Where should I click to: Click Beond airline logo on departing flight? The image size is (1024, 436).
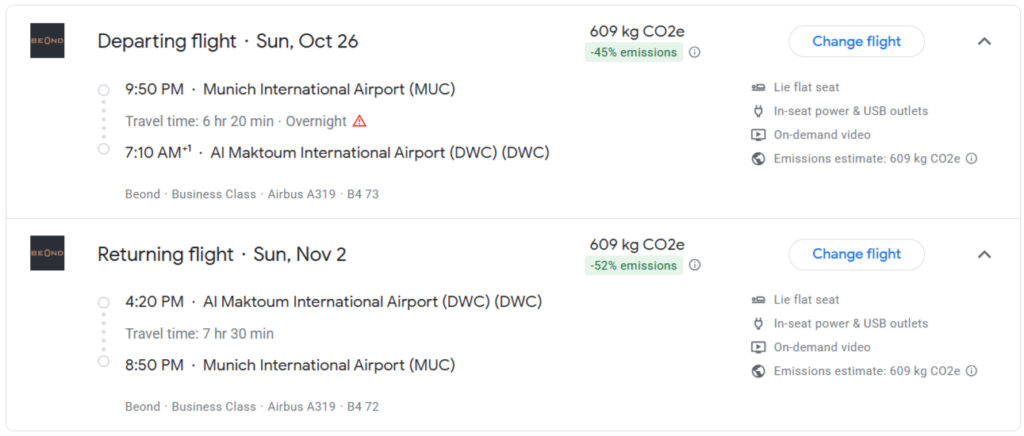[47, 41]
